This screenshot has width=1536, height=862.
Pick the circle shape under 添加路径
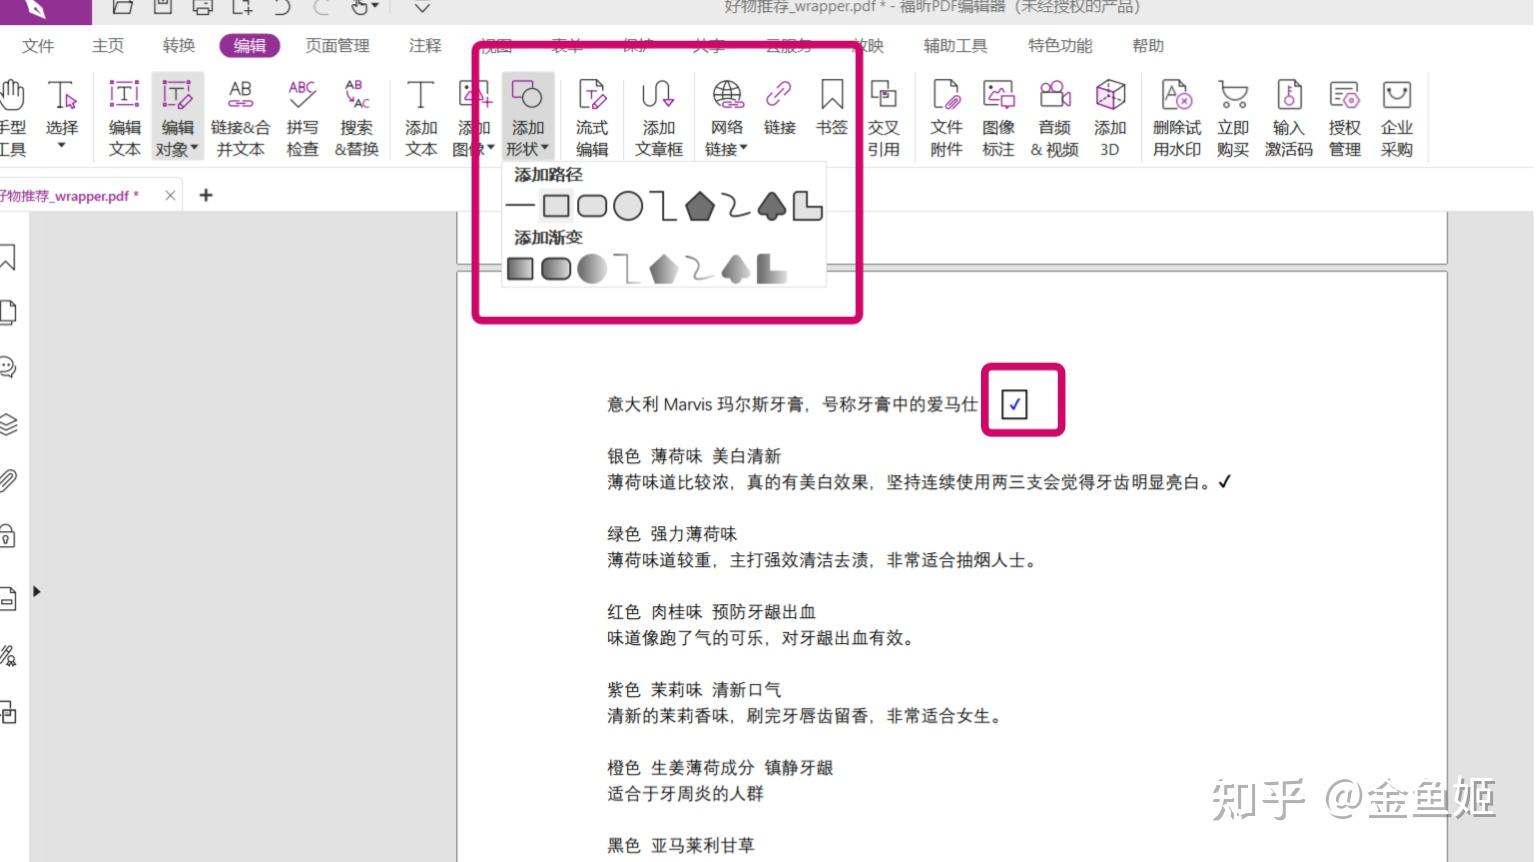(628, 206)
